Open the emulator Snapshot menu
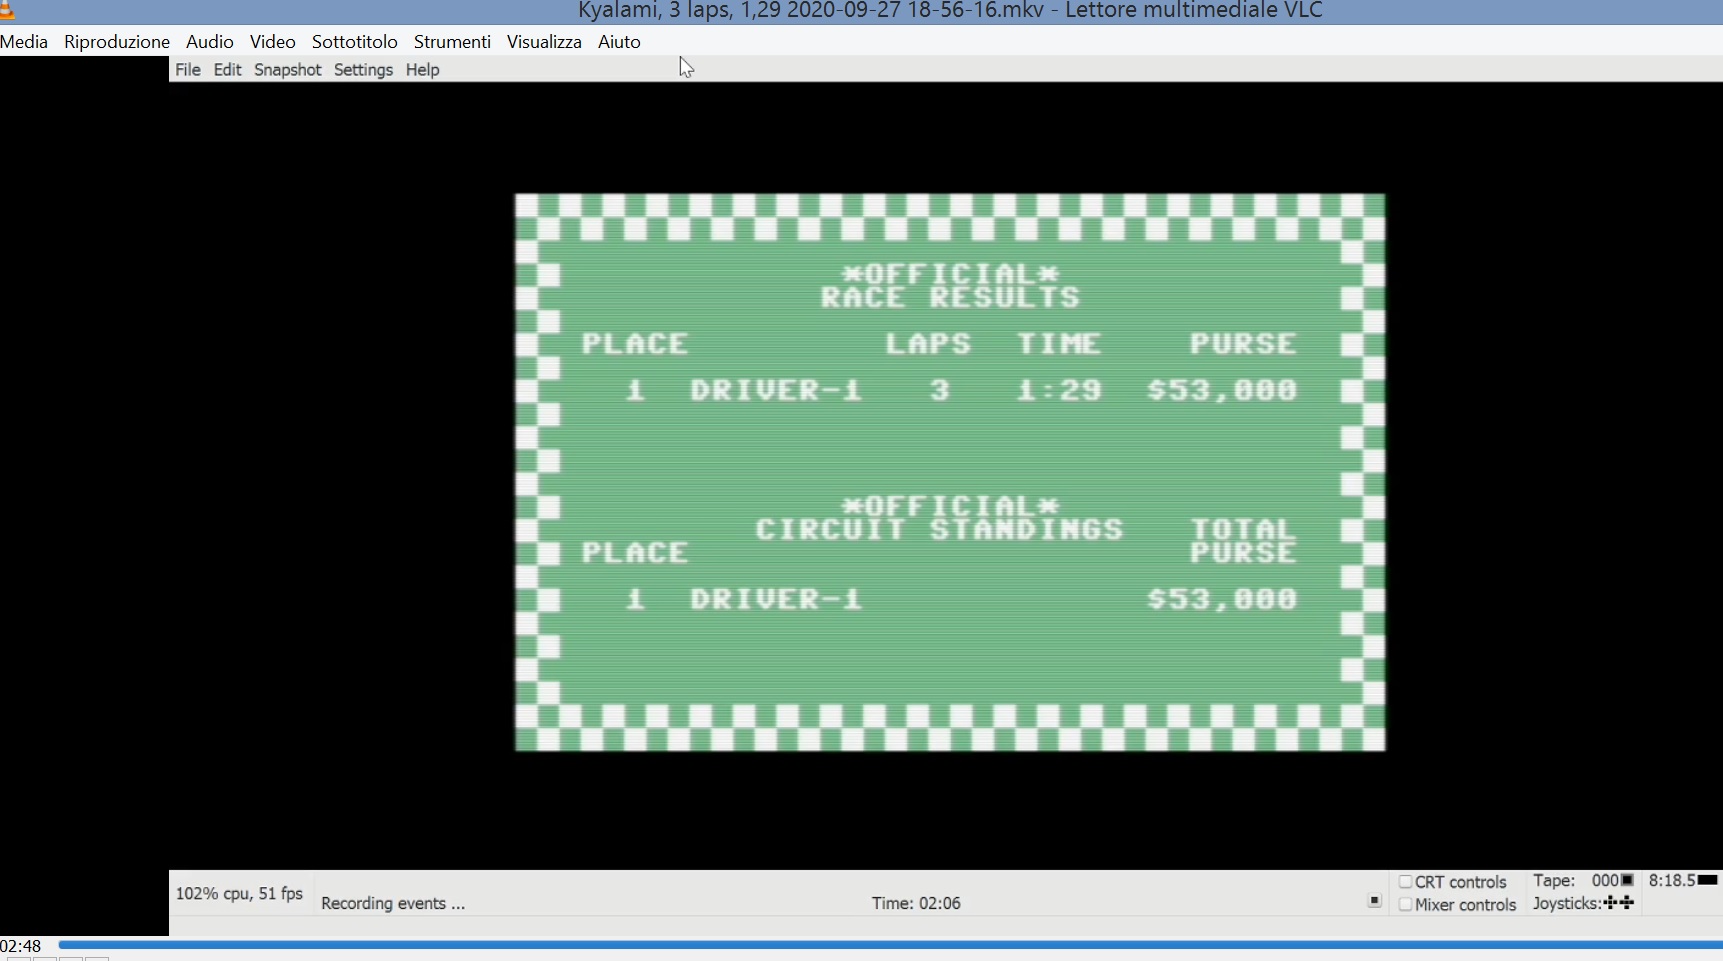This screenshot has width=1723, height=961. pos(287,70)
